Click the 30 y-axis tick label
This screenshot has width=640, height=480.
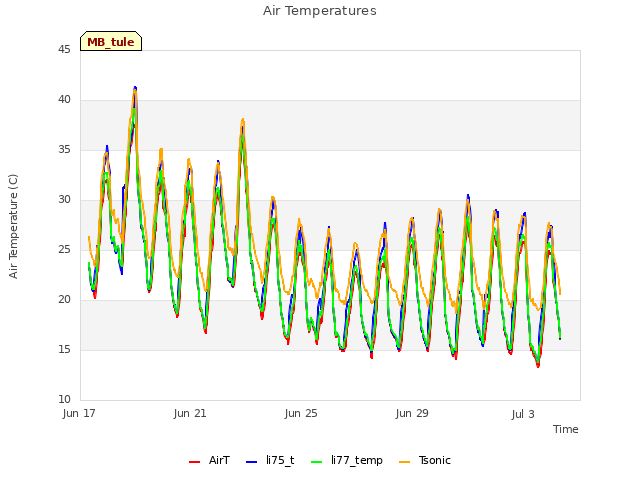tap(64, 199)
